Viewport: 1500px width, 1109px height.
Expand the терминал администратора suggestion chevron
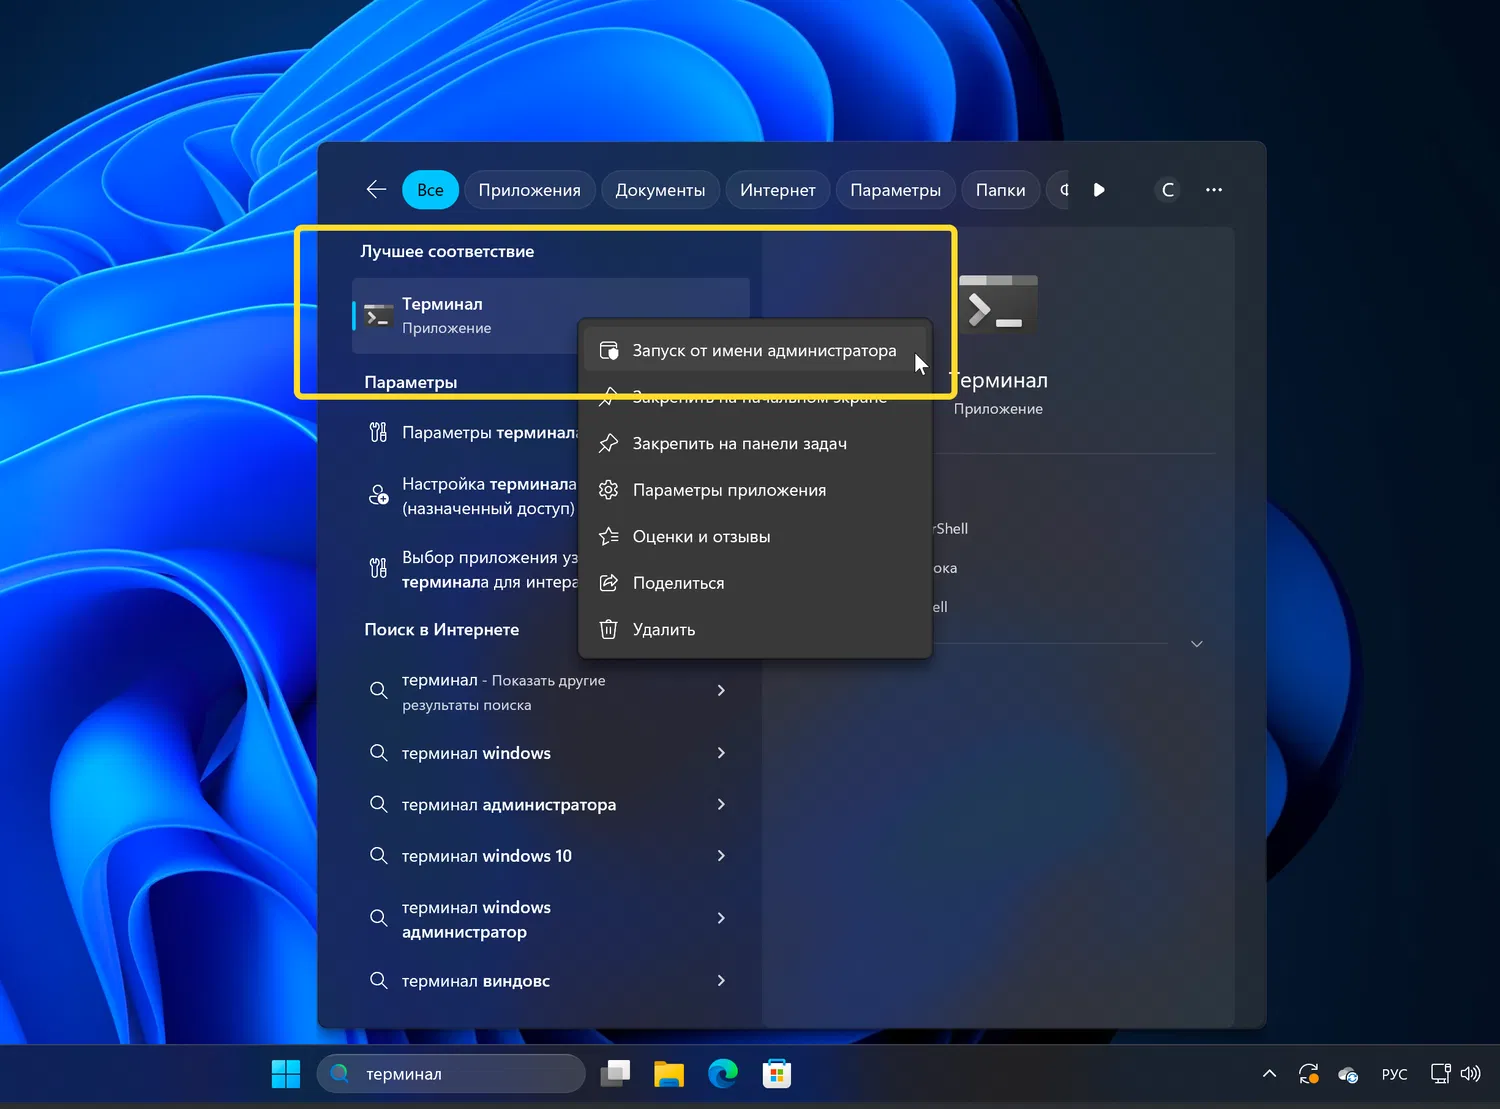tap(721, 804)
